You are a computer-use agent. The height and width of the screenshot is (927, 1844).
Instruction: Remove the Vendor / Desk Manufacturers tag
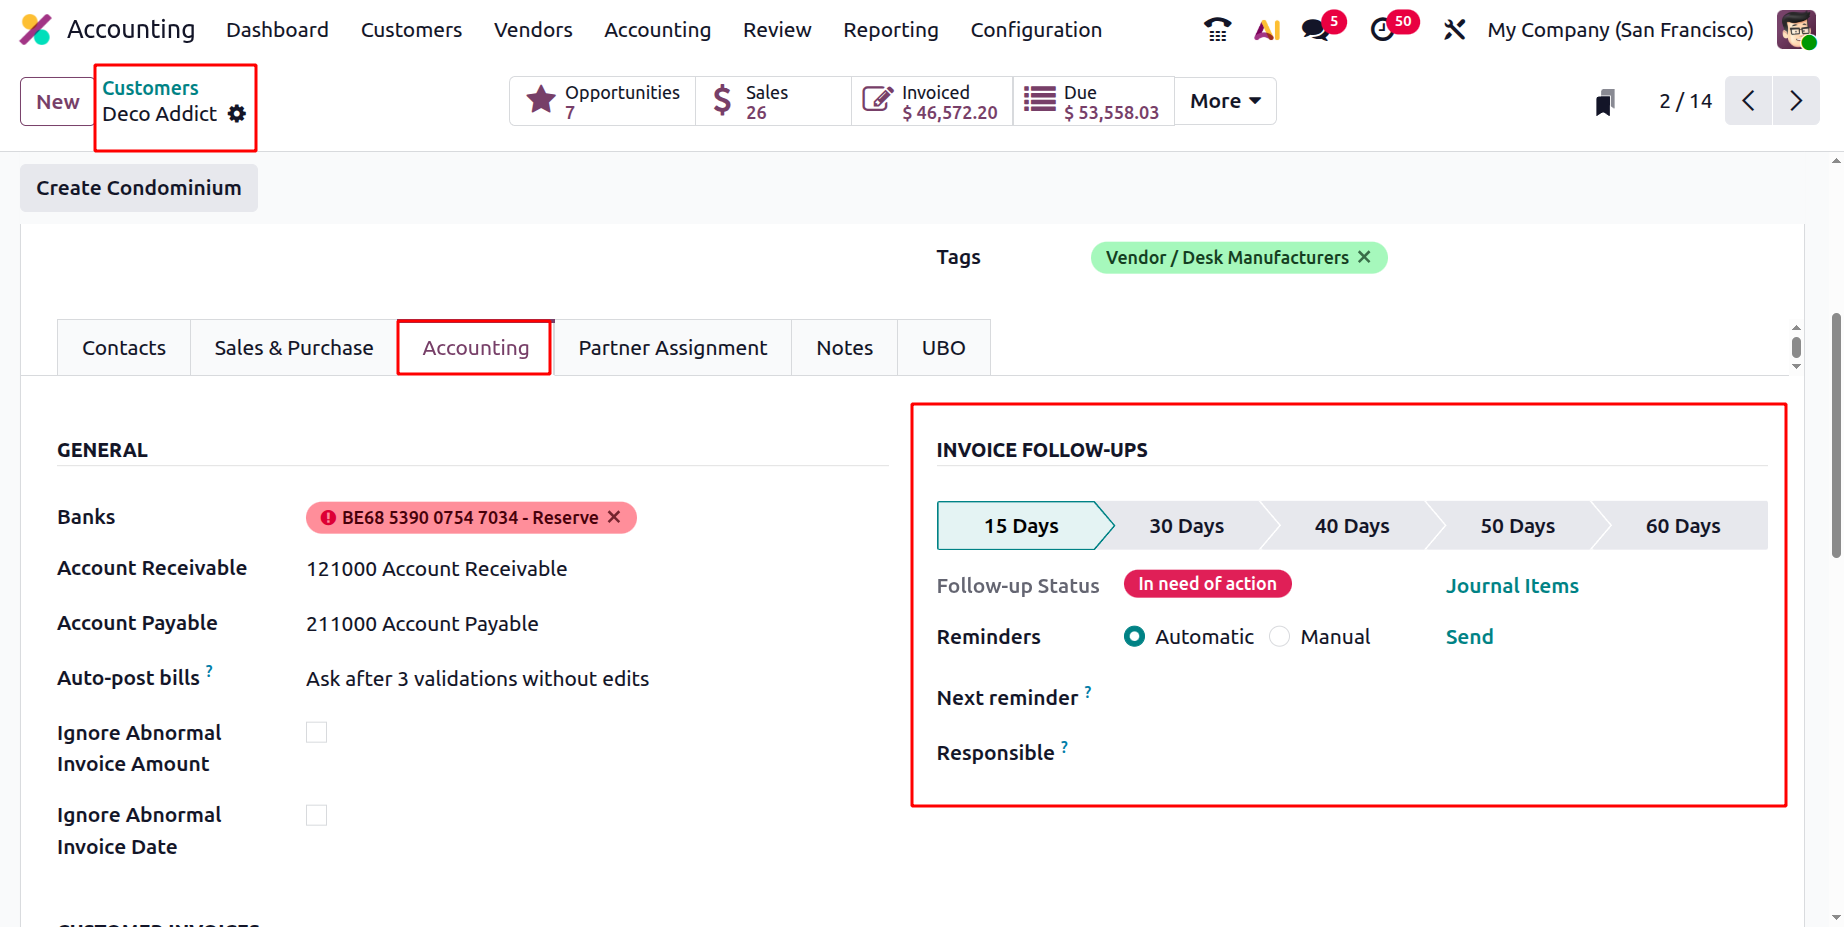click(x=1364, y=257)
